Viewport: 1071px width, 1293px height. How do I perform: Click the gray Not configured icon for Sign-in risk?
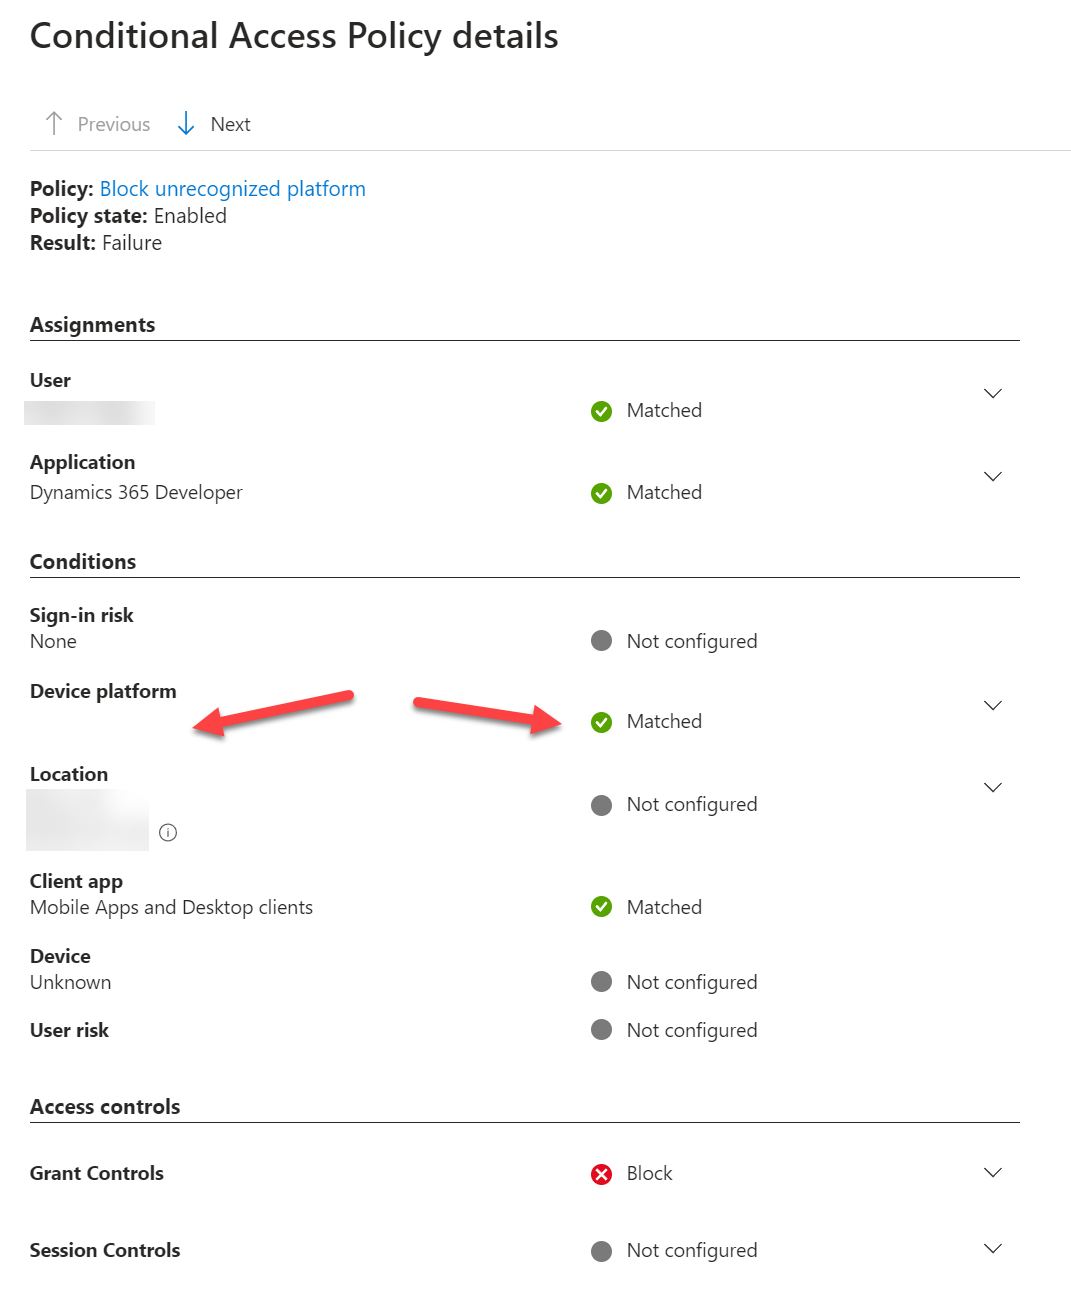pos(601,640)
